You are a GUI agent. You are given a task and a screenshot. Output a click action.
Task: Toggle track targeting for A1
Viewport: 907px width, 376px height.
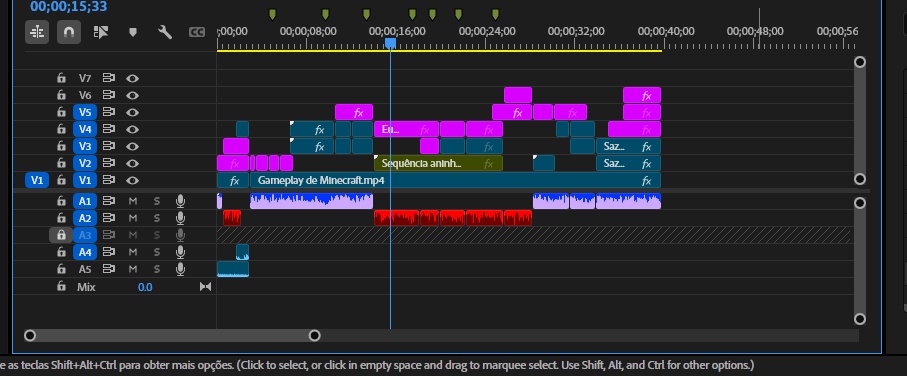coord(85,201)
